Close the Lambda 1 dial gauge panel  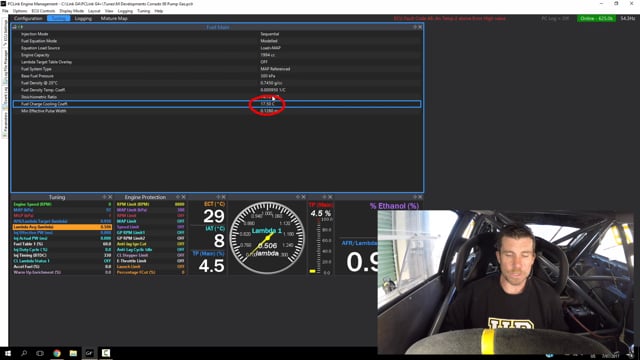(303, 197)
